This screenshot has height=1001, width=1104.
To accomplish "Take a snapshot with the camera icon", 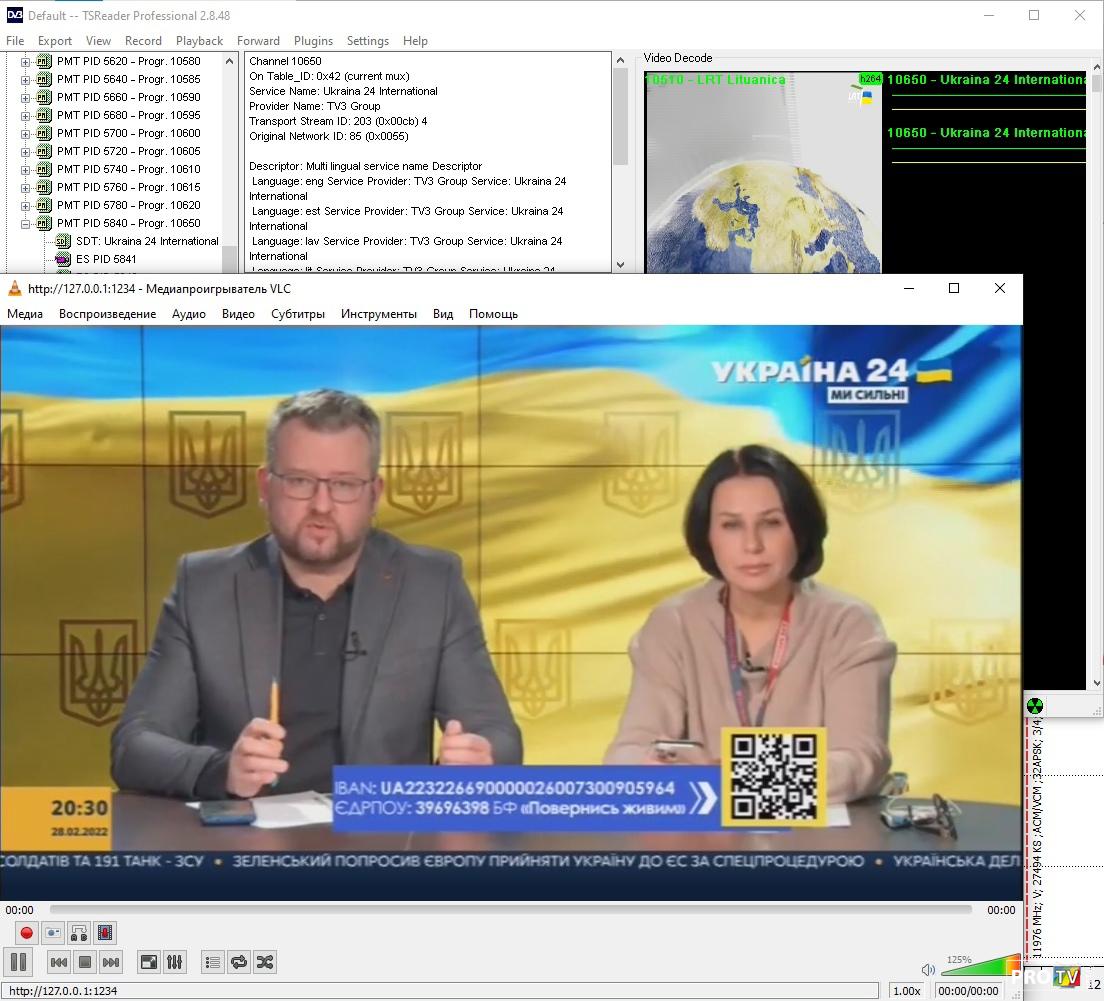I will click(53, 933).
